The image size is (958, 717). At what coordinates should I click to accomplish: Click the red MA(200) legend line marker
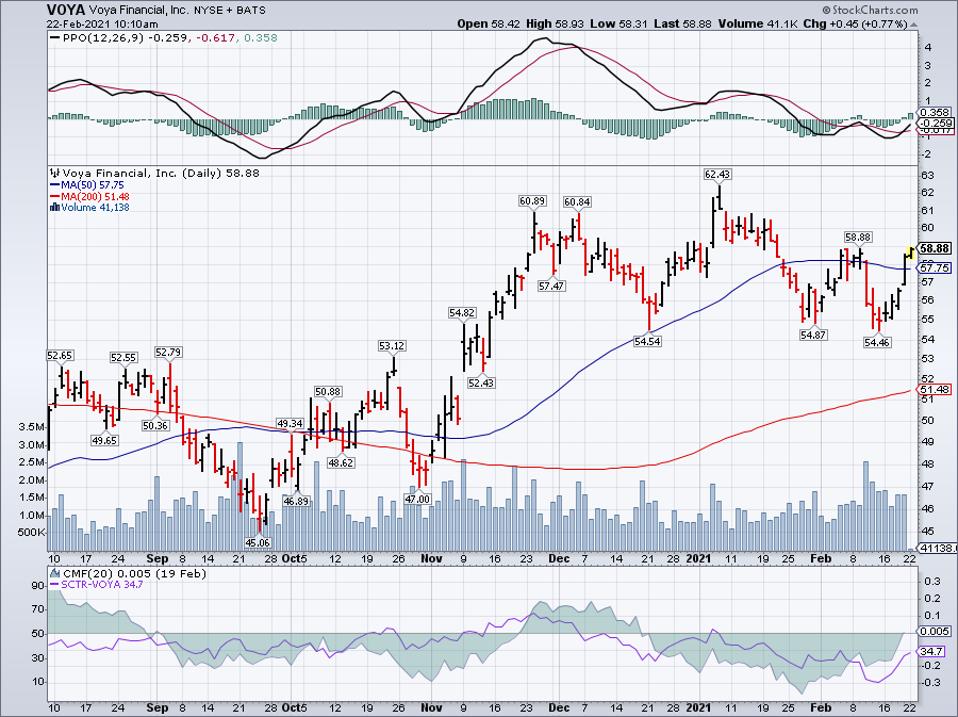[54, 197]
